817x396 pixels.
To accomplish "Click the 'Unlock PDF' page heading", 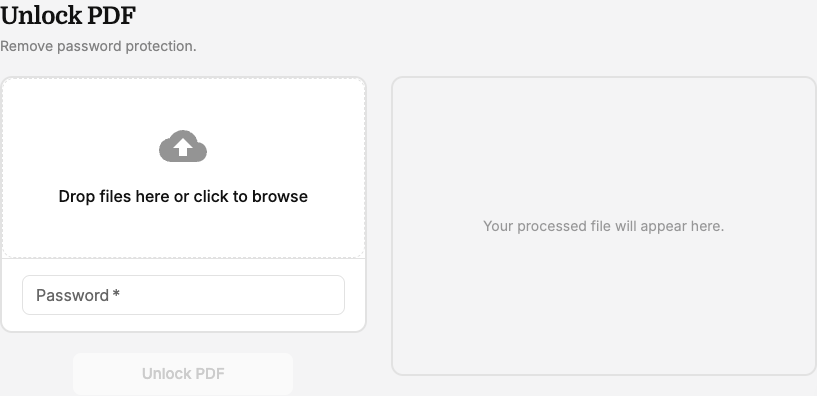I will point(68,15).
